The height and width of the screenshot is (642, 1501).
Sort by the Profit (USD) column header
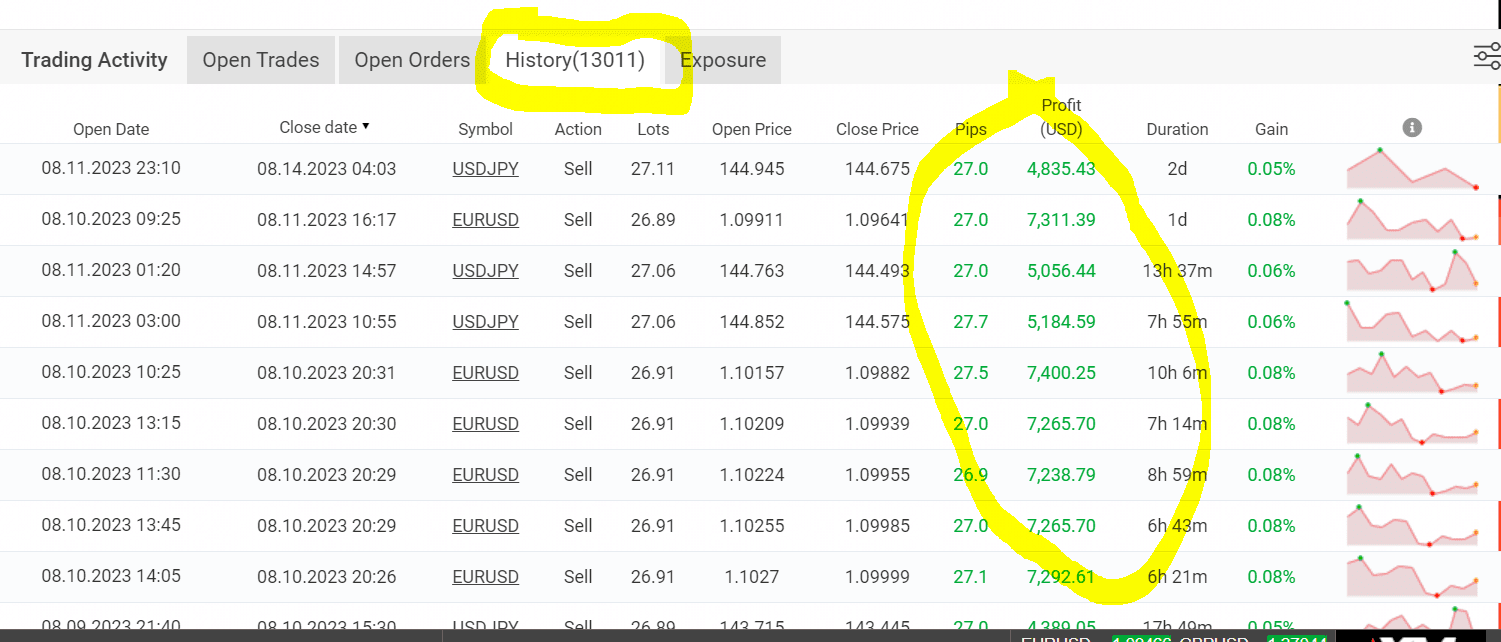pyautogui.click(x=1061, y=117)
